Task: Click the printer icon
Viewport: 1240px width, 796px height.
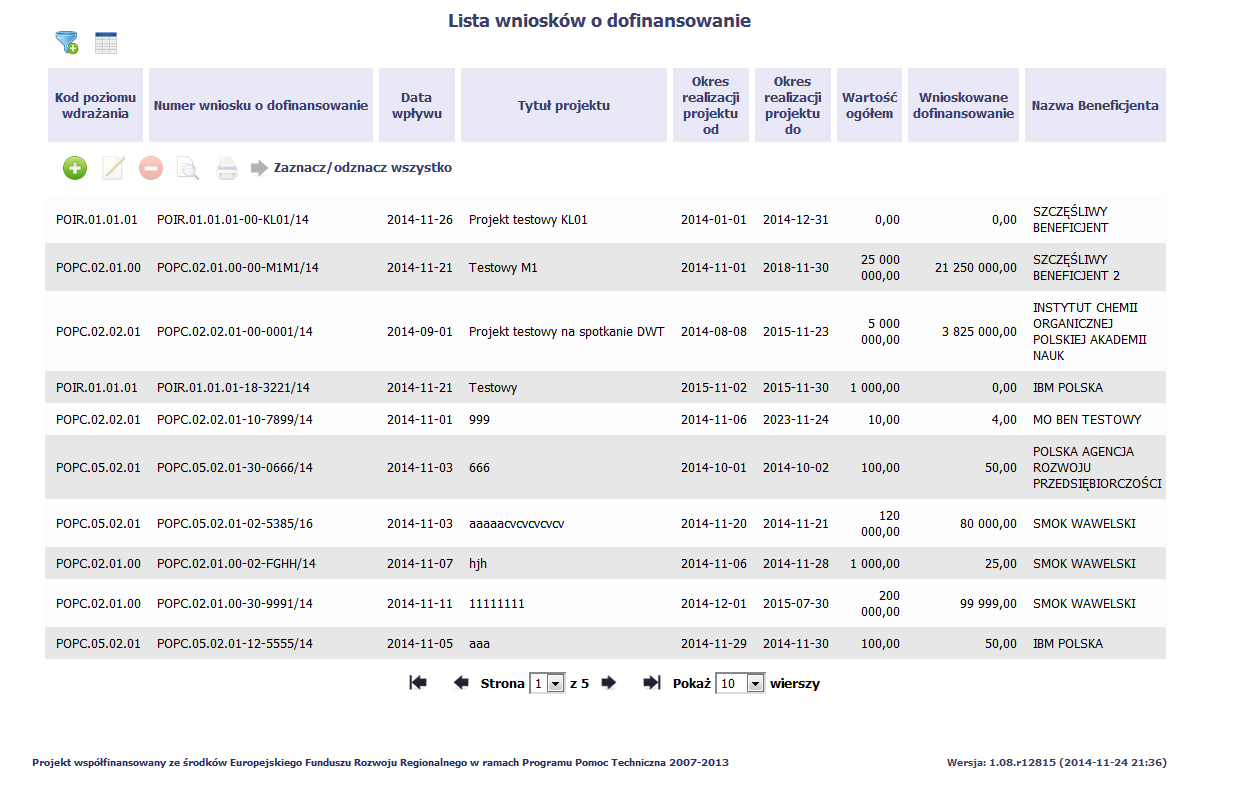Action: pyautogui.click(x=227, y=168)
